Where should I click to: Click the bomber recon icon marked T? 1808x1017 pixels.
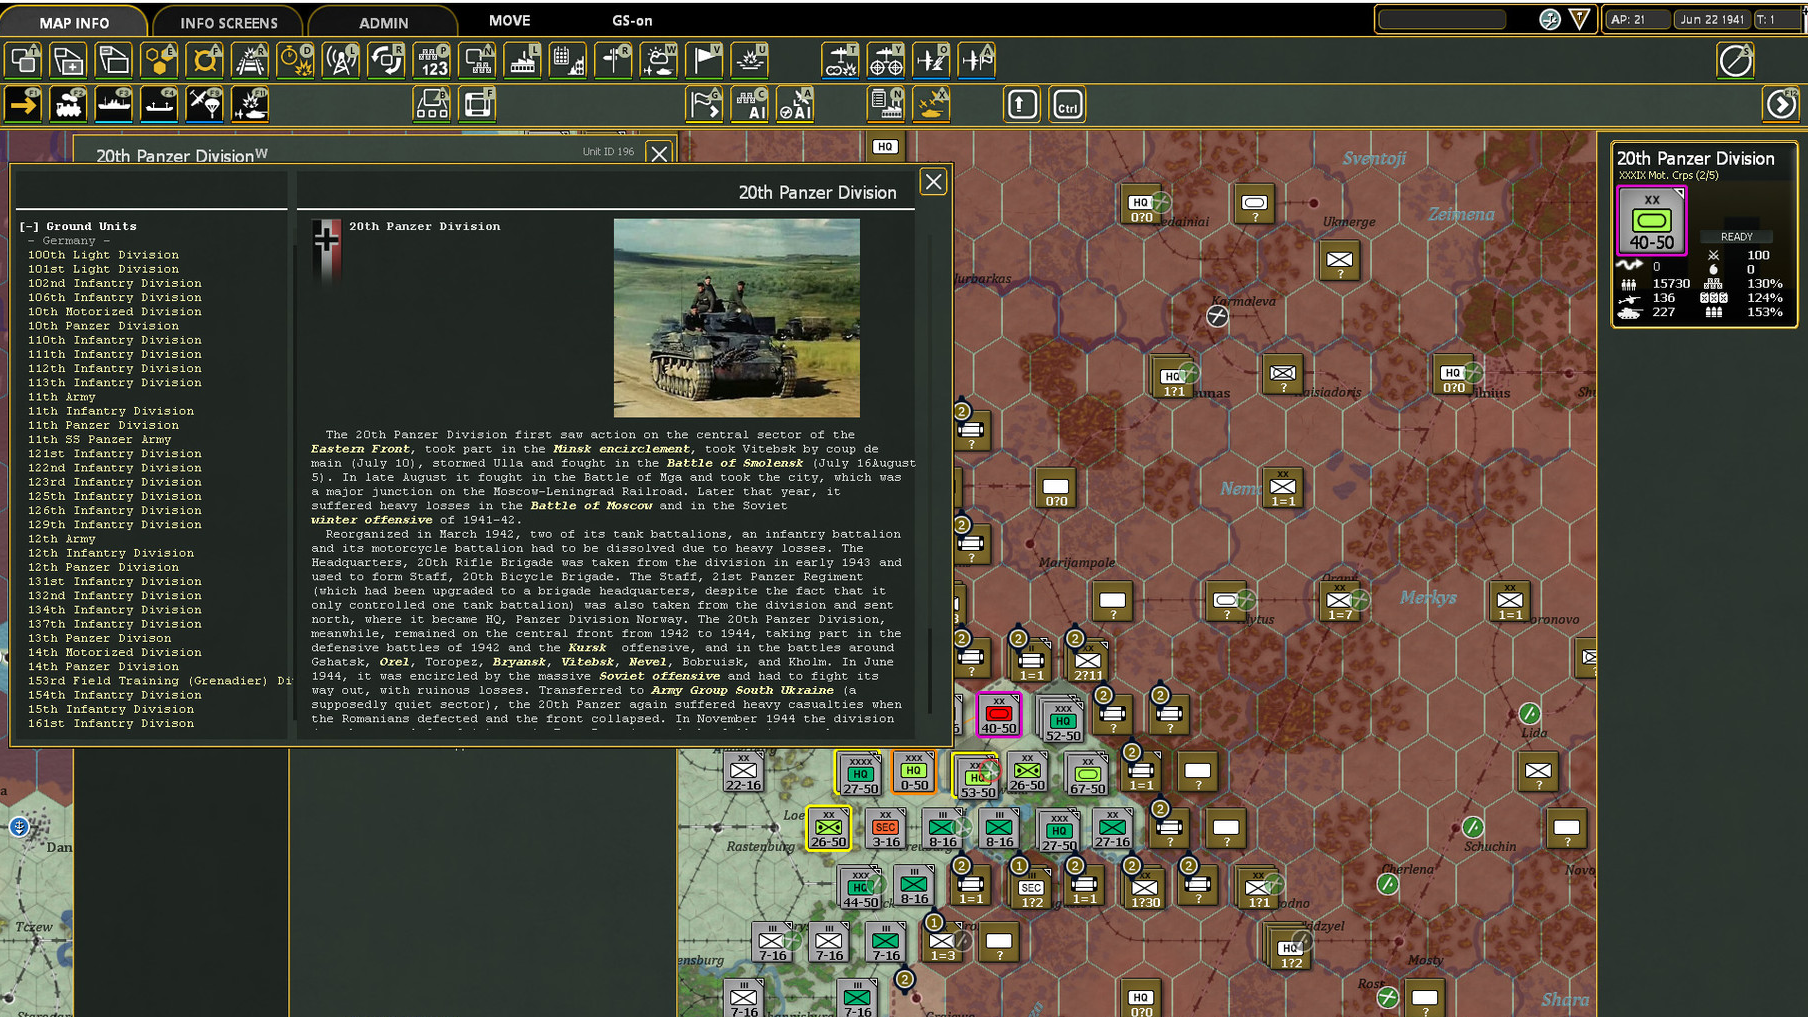pyautogui.click(x=841, y=60)
